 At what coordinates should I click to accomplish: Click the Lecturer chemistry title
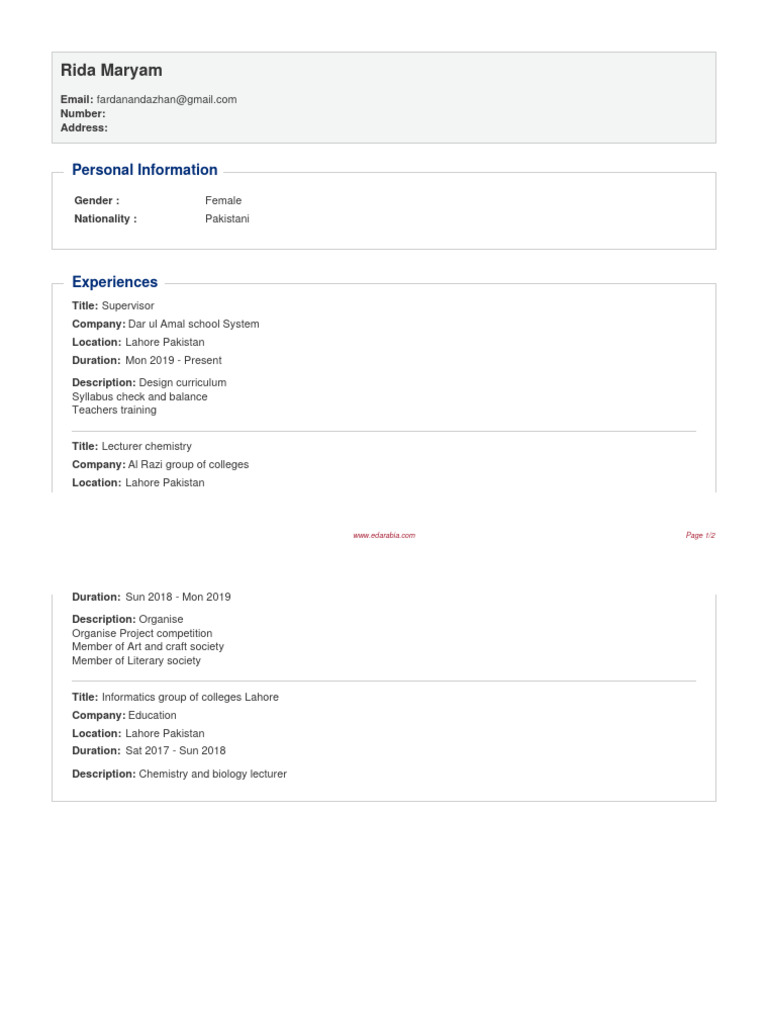[x=147, y=446]
